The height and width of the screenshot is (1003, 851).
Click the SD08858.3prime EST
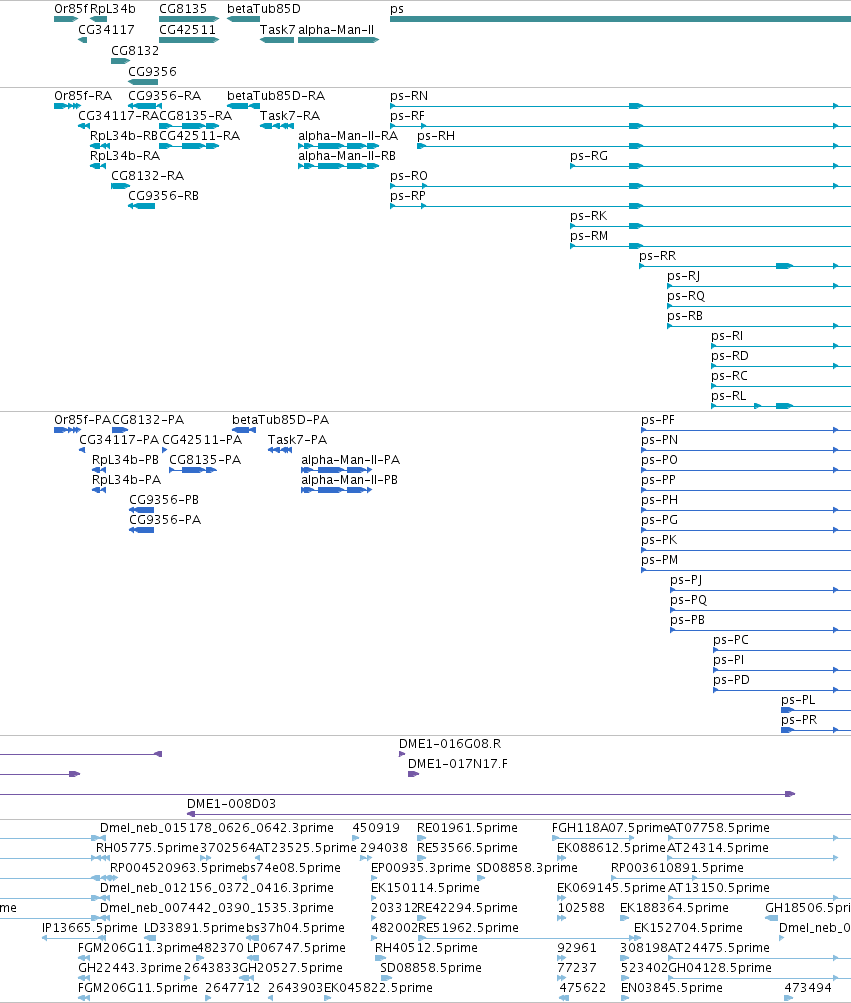481,878
